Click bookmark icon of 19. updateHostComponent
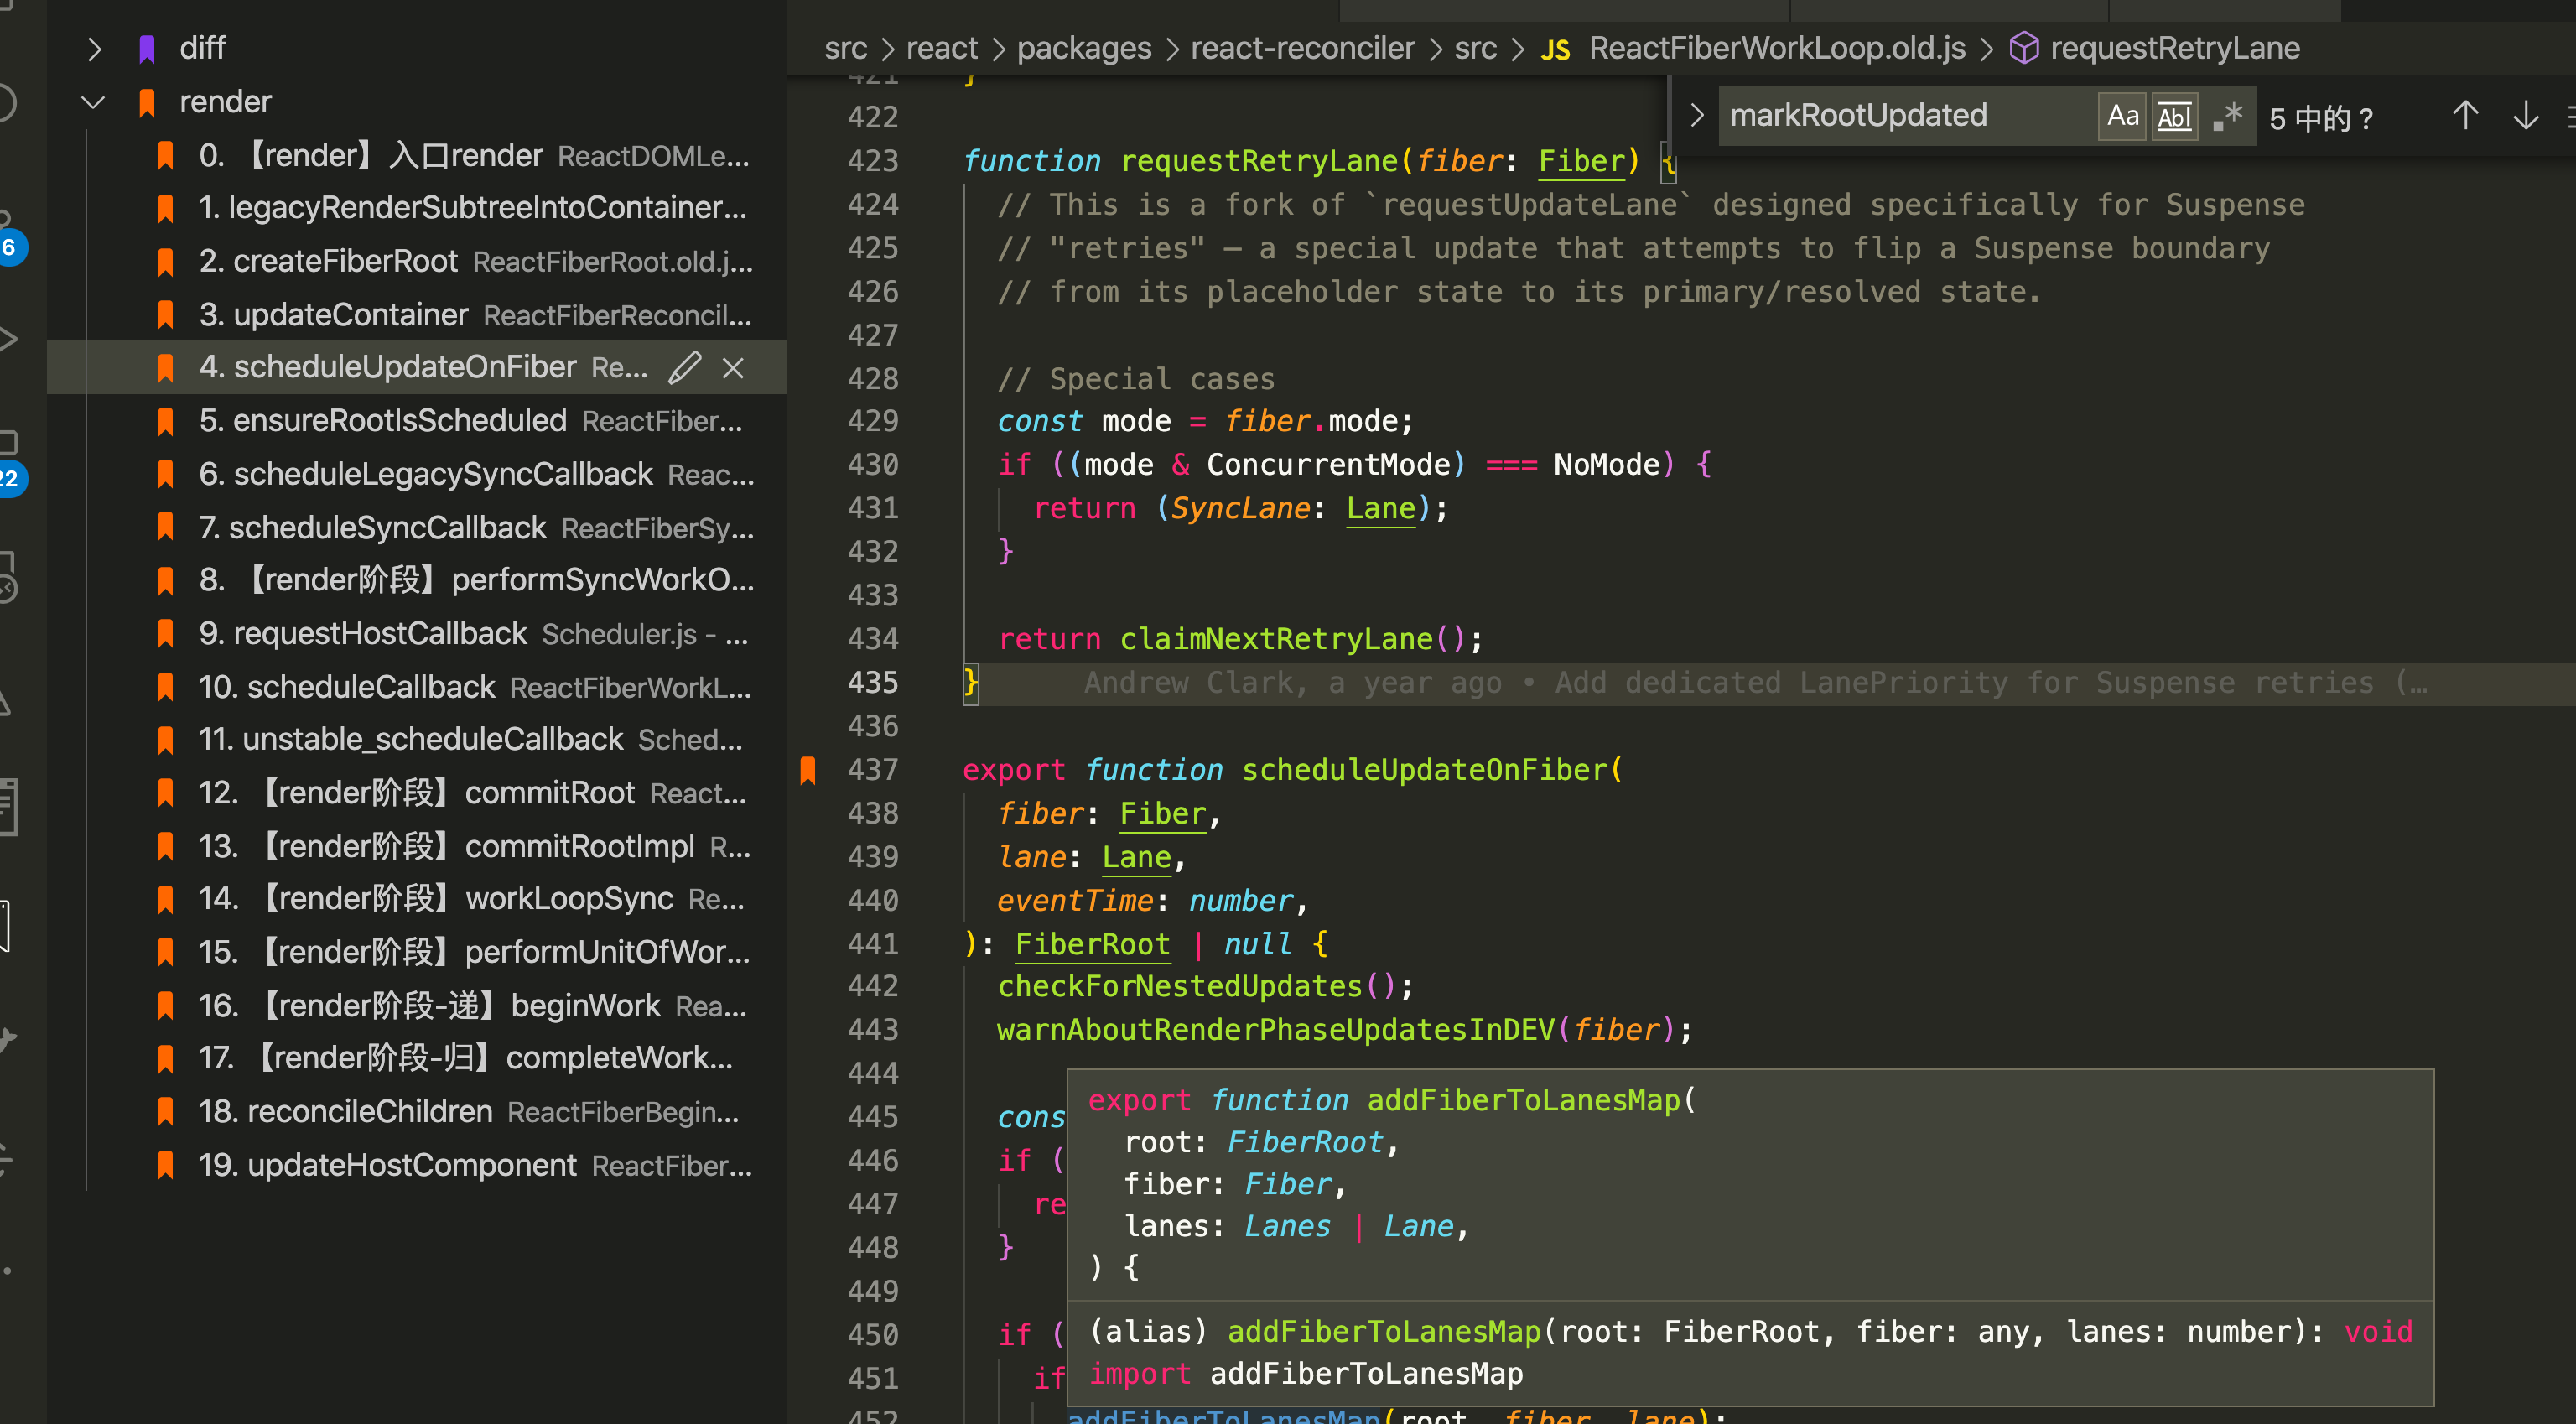Screen dimensions: 2576x1424 point(166,1165)
